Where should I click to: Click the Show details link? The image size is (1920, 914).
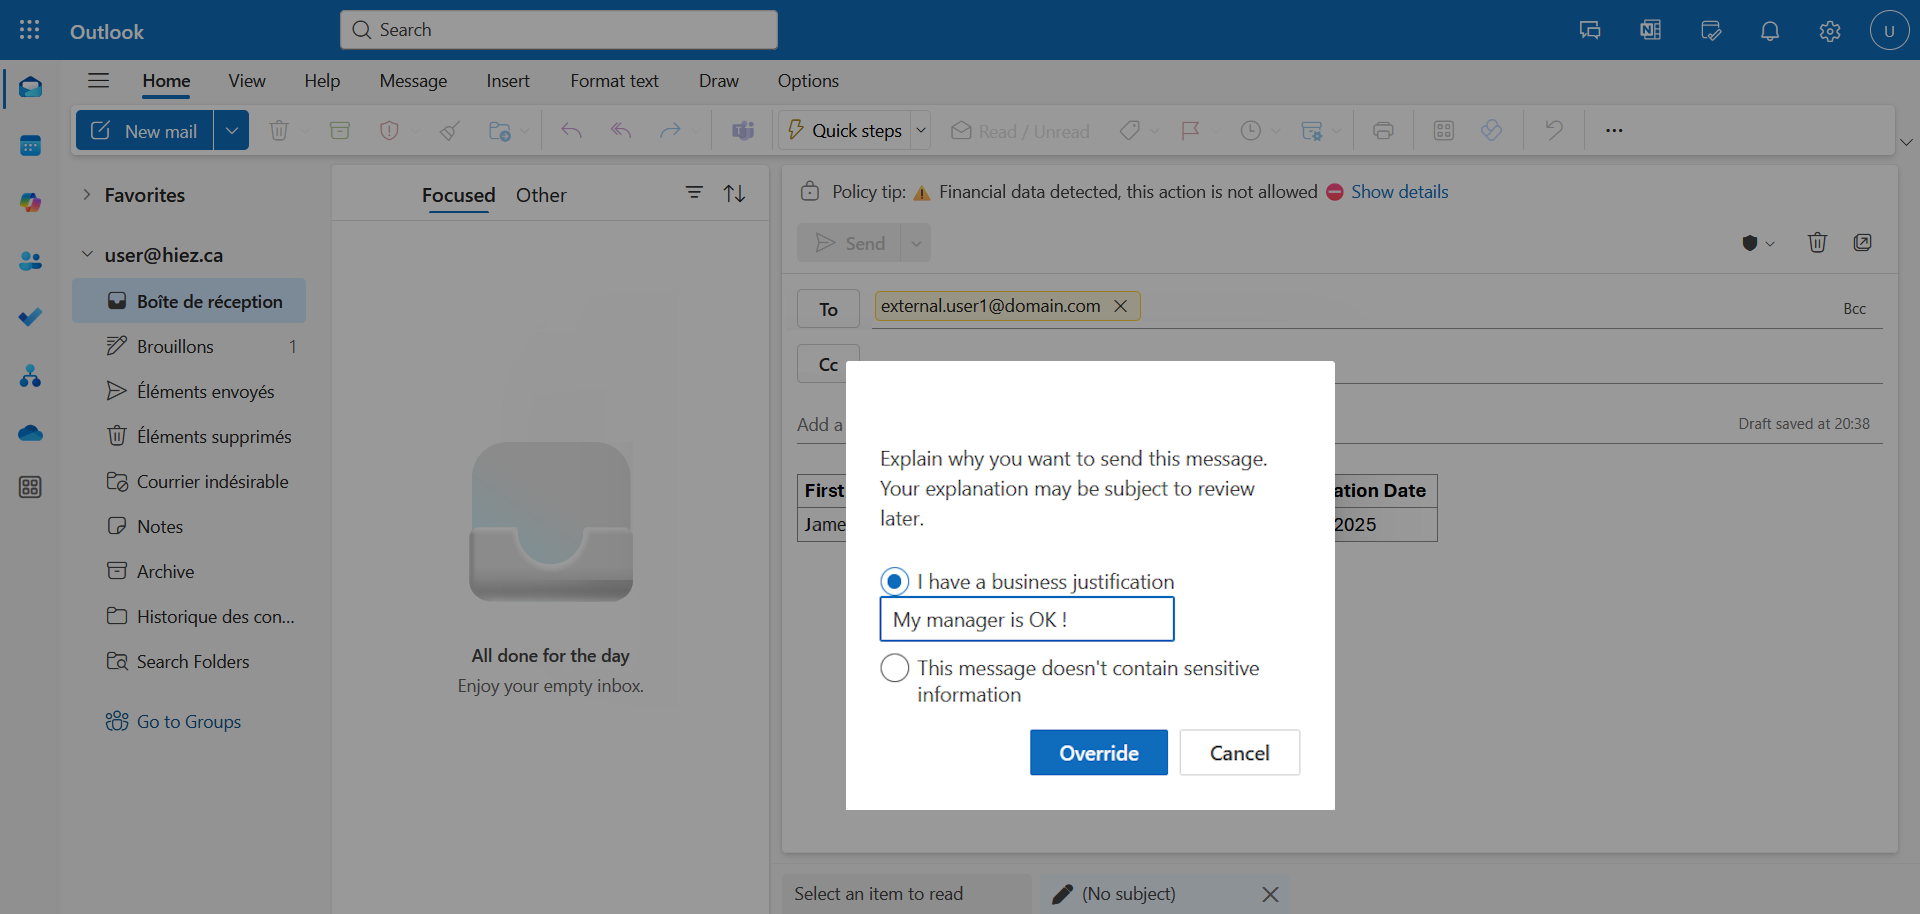click(x=1399, y=192)
